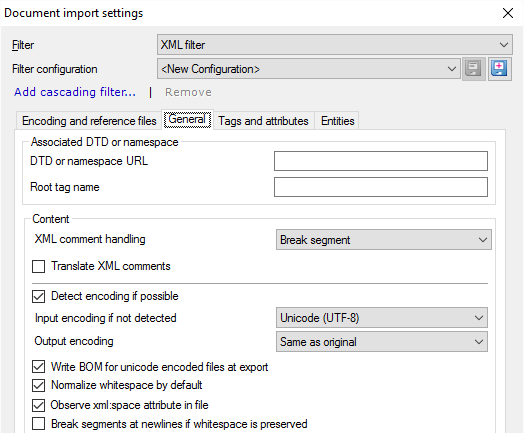The image size is (524, 433).
Task: Toggle Write BOM for unicode encoded files
Action: (38, 367)
